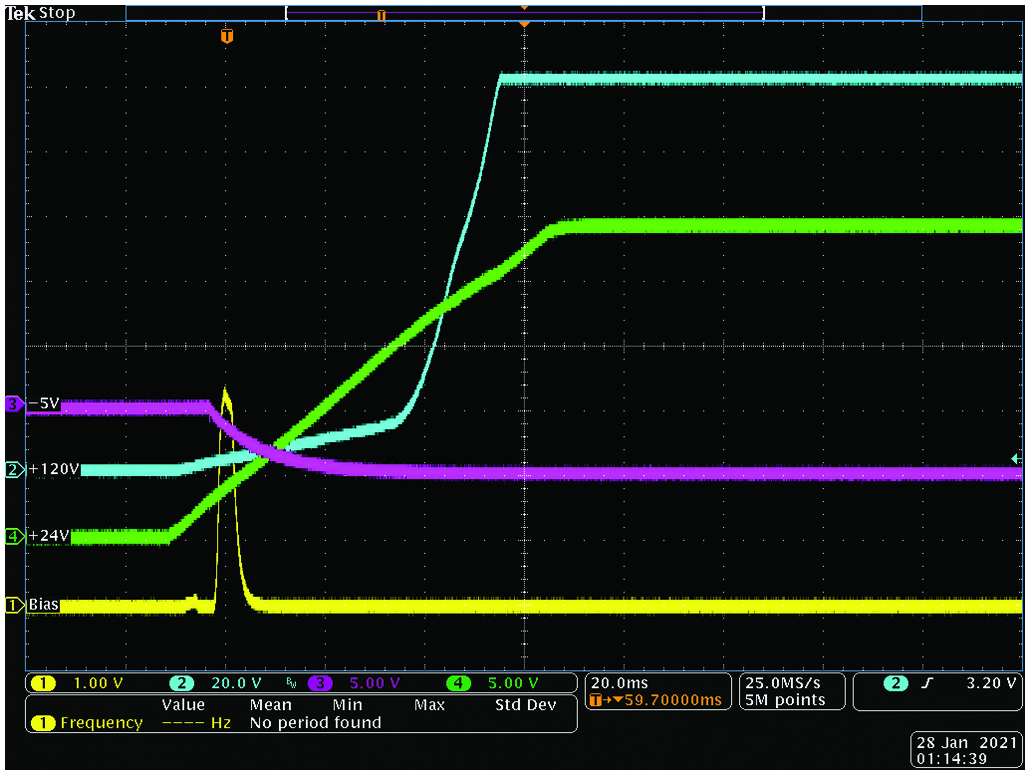Click the 20.0 V channel 2 scale value

[x=236, y=684]
